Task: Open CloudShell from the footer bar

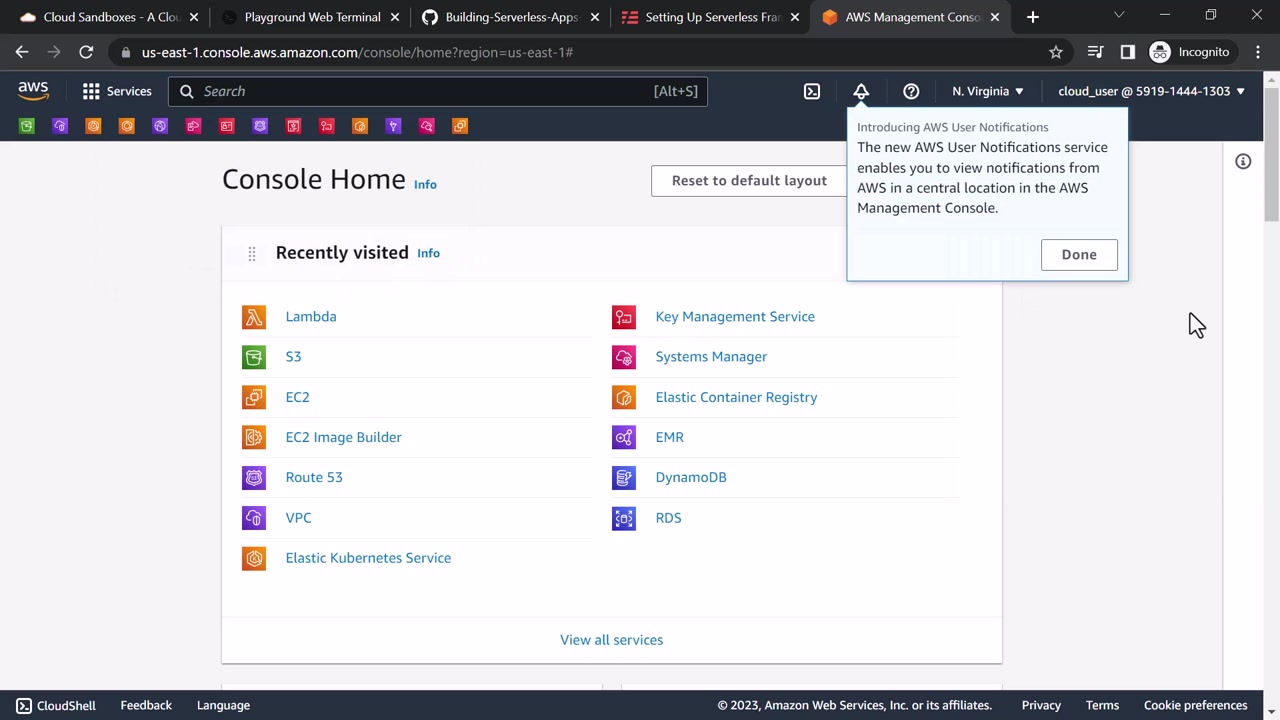Action: click(x=56, y=705)
